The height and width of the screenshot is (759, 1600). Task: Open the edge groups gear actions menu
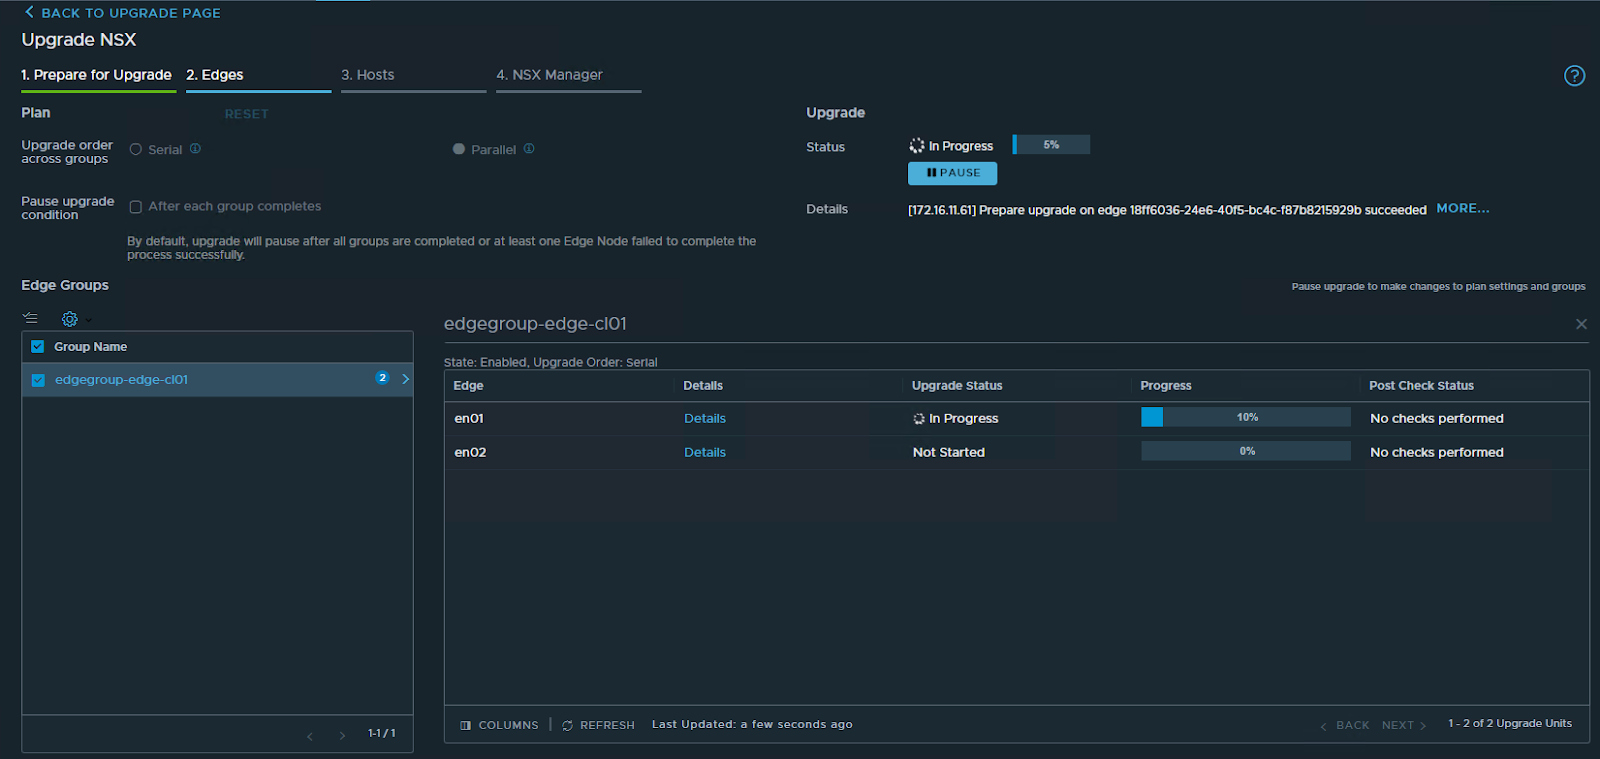click(x=70, y=319)
